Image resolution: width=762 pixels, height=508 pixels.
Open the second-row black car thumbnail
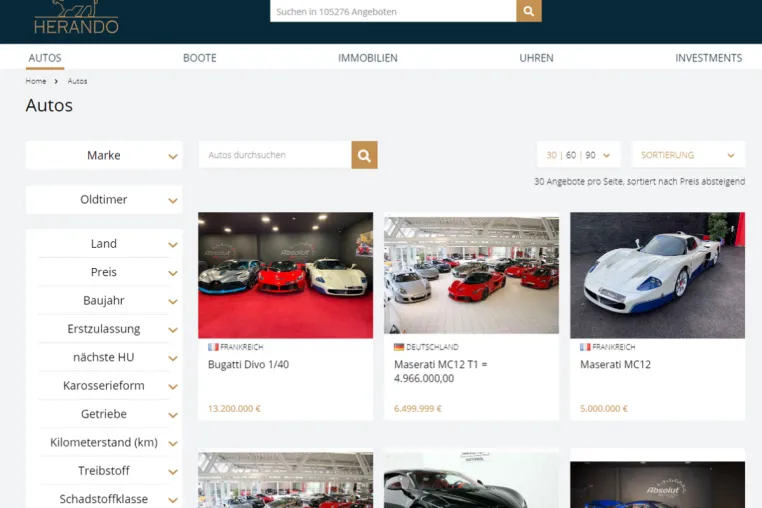pyautogui.click(x=471, y=480)
